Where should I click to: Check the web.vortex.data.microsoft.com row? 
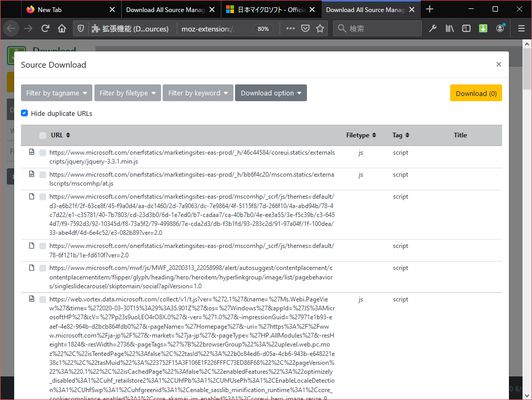point(43,300)
